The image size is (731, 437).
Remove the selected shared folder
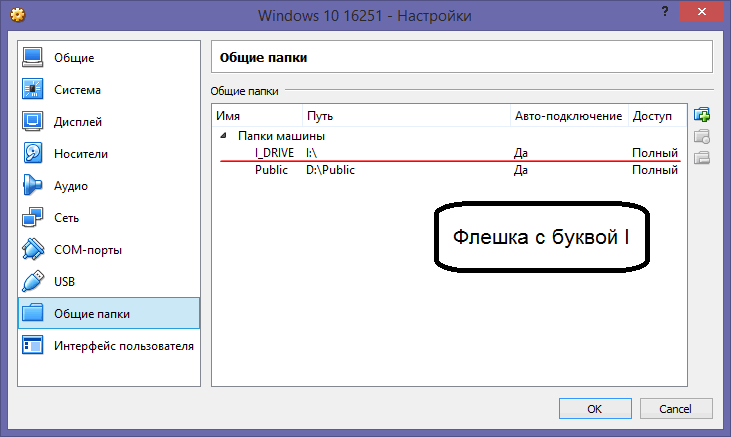pos(702,158)
